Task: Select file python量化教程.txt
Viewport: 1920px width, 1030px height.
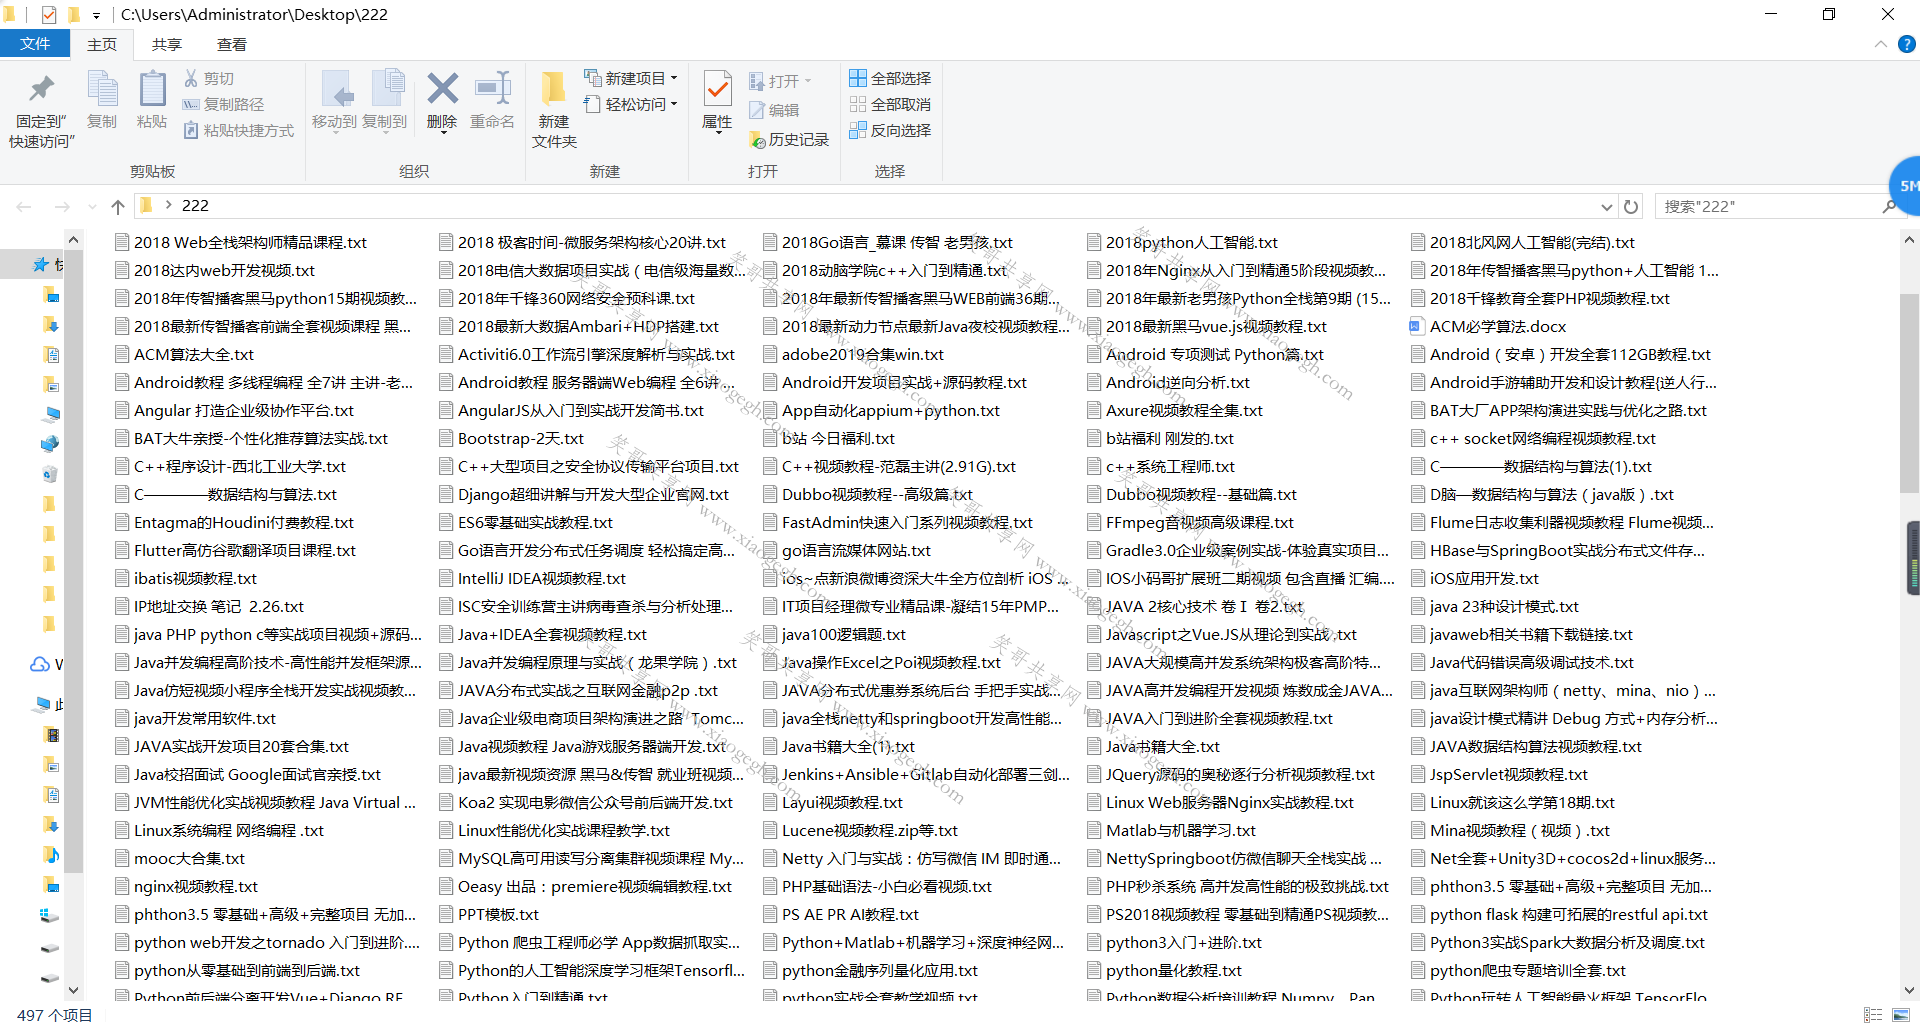Action: tap(1165, 970)
